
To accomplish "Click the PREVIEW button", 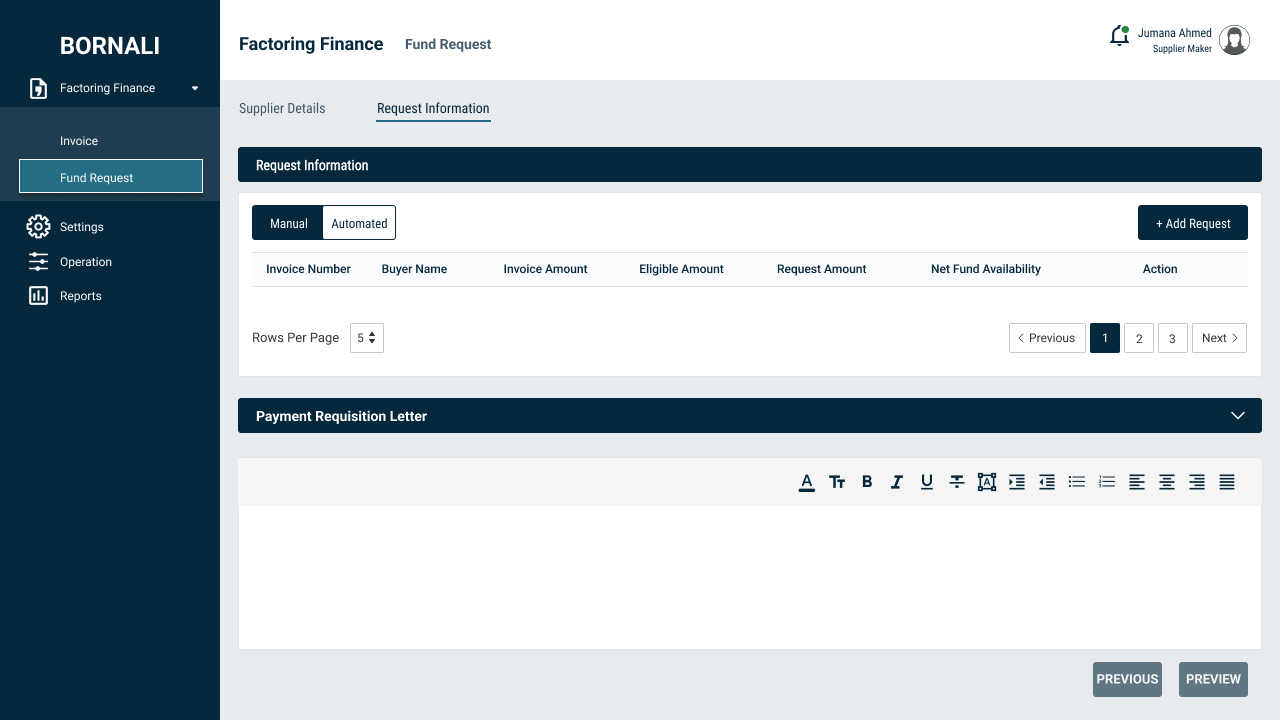I will tap(1213, 679).
